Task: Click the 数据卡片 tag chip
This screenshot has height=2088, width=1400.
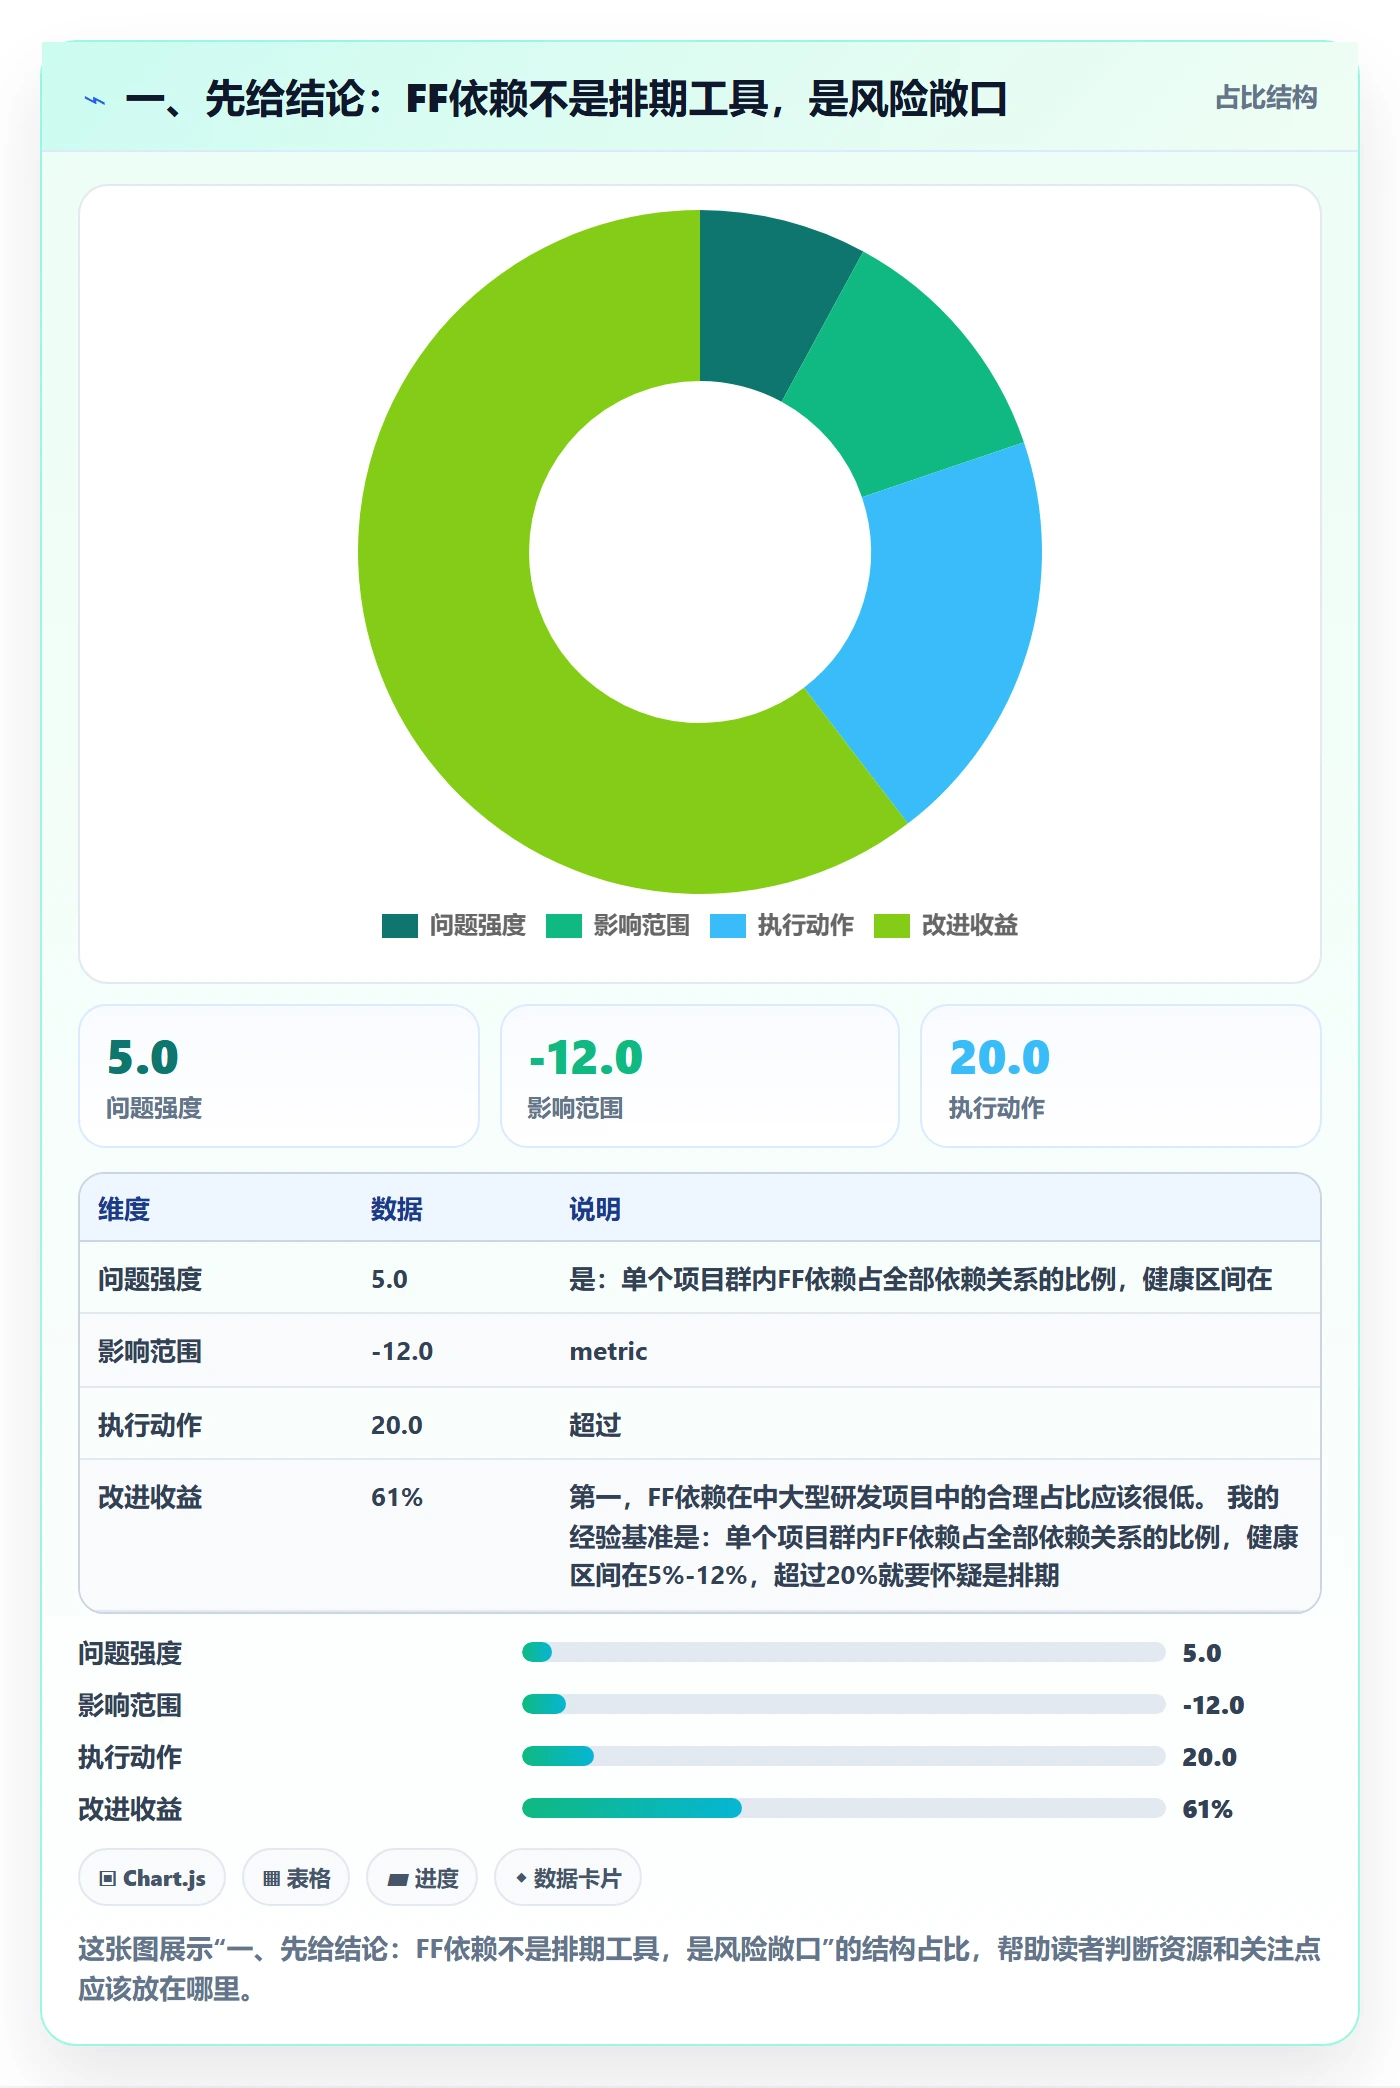Action: (x=568, y=1878)
